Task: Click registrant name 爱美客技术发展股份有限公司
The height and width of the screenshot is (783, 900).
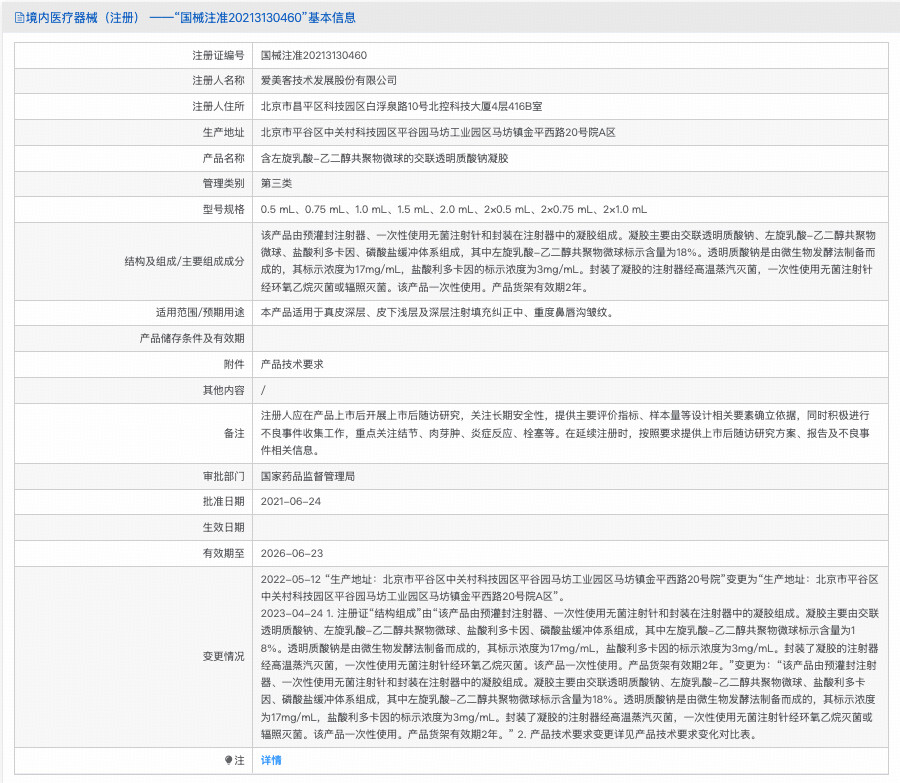Action: (x=329, y=80)
